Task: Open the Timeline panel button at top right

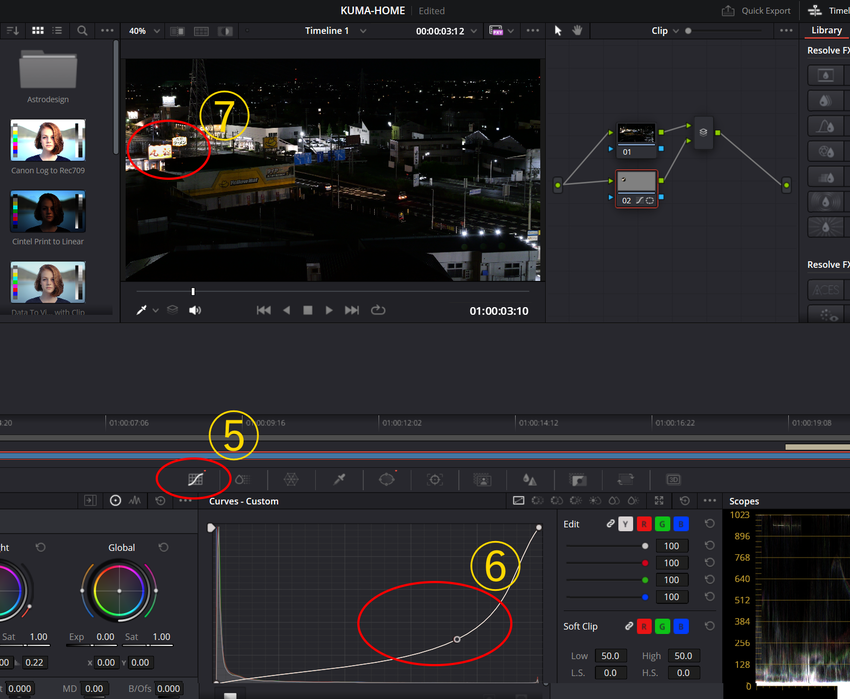Action: point(828,10)
